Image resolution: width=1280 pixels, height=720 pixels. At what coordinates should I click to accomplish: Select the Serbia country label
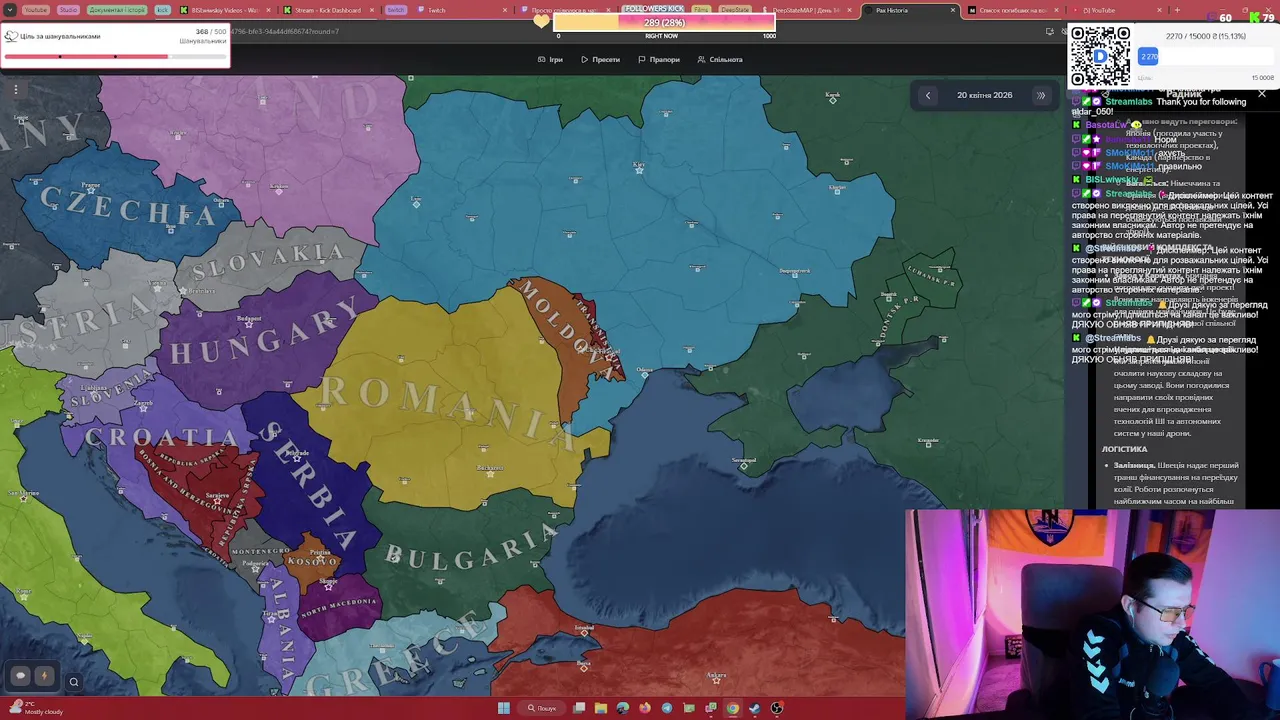coord(310,485)
